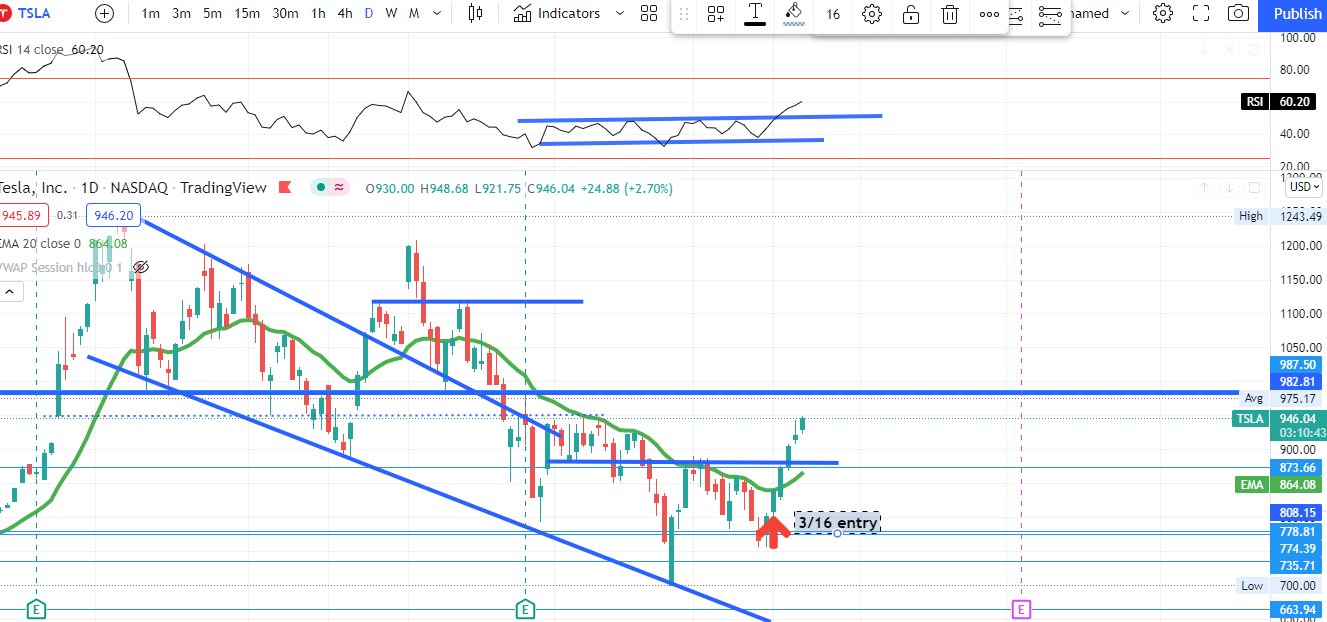Click the 982.81 horizontal line price label

(1297, 381)
